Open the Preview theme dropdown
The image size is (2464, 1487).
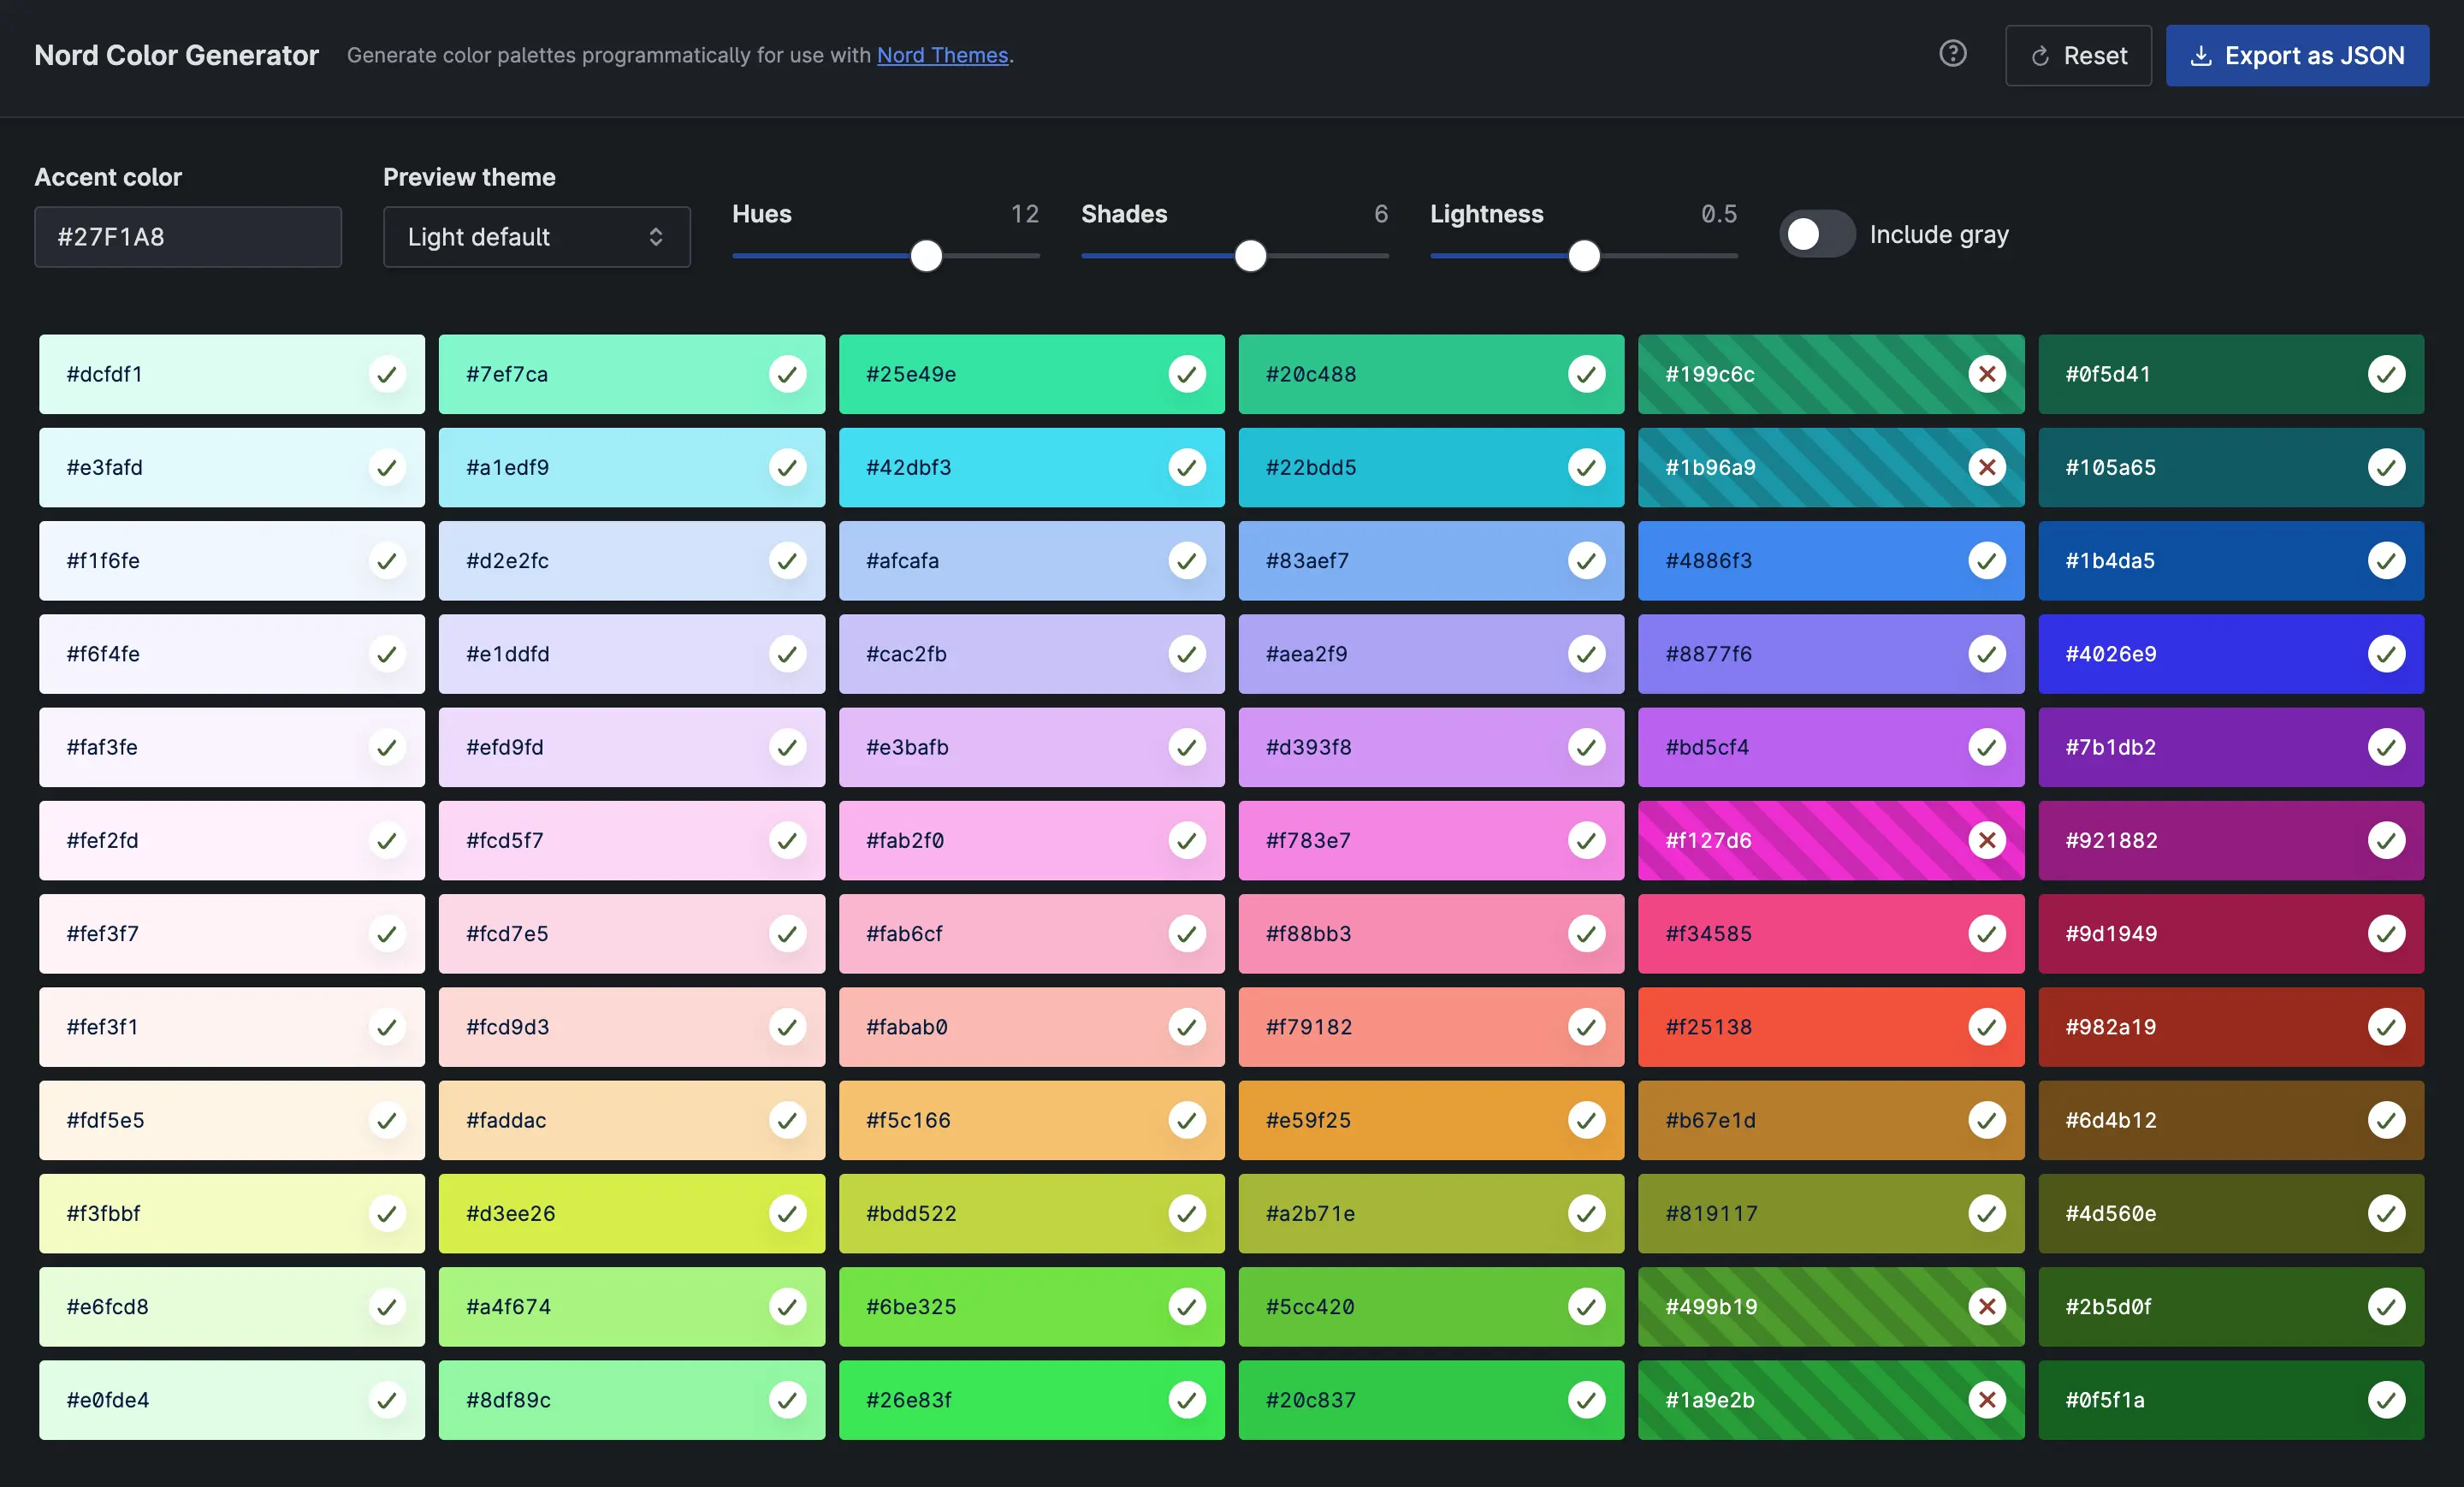(x=536, y=237)
